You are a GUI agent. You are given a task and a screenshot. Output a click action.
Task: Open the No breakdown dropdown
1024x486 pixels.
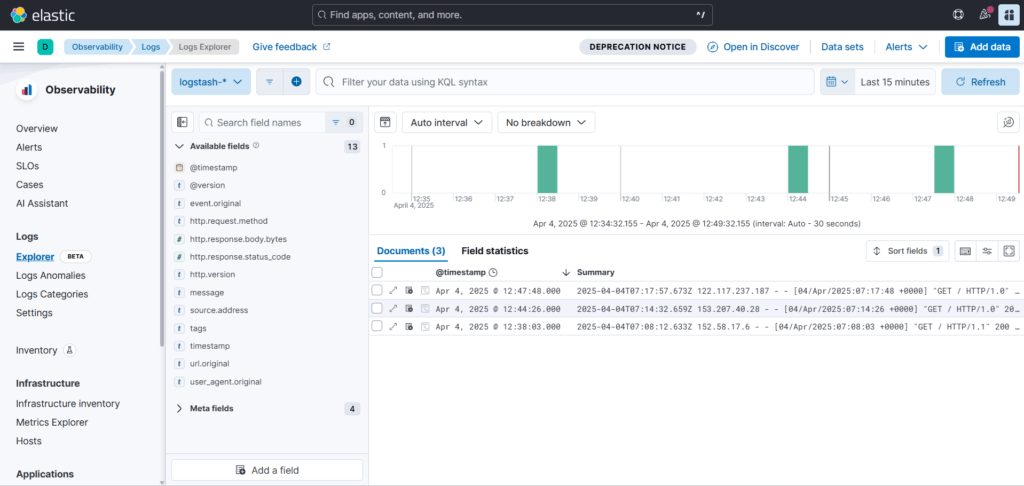[x=546, y=122]
